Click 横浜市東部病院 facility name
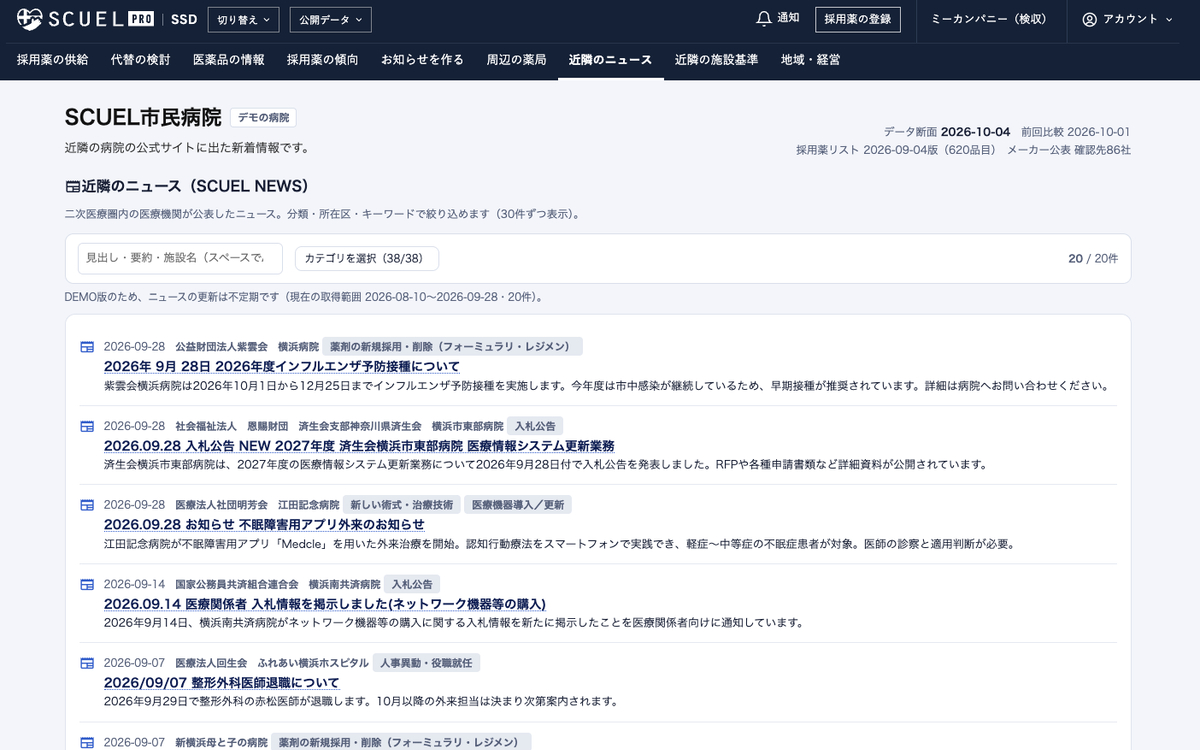This screenshot has height=750, width=1200. 467,425
